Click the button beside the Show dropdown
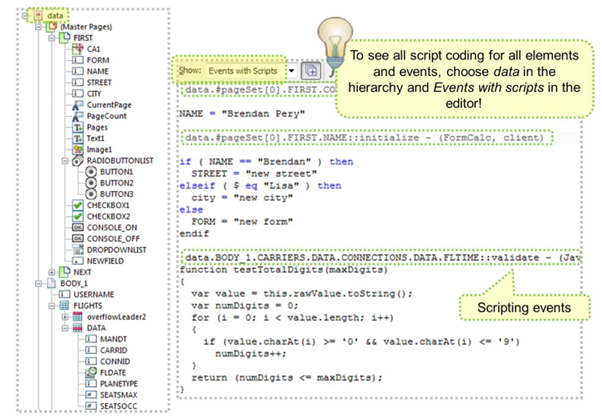The image size is (602, 419). [310, 72]
